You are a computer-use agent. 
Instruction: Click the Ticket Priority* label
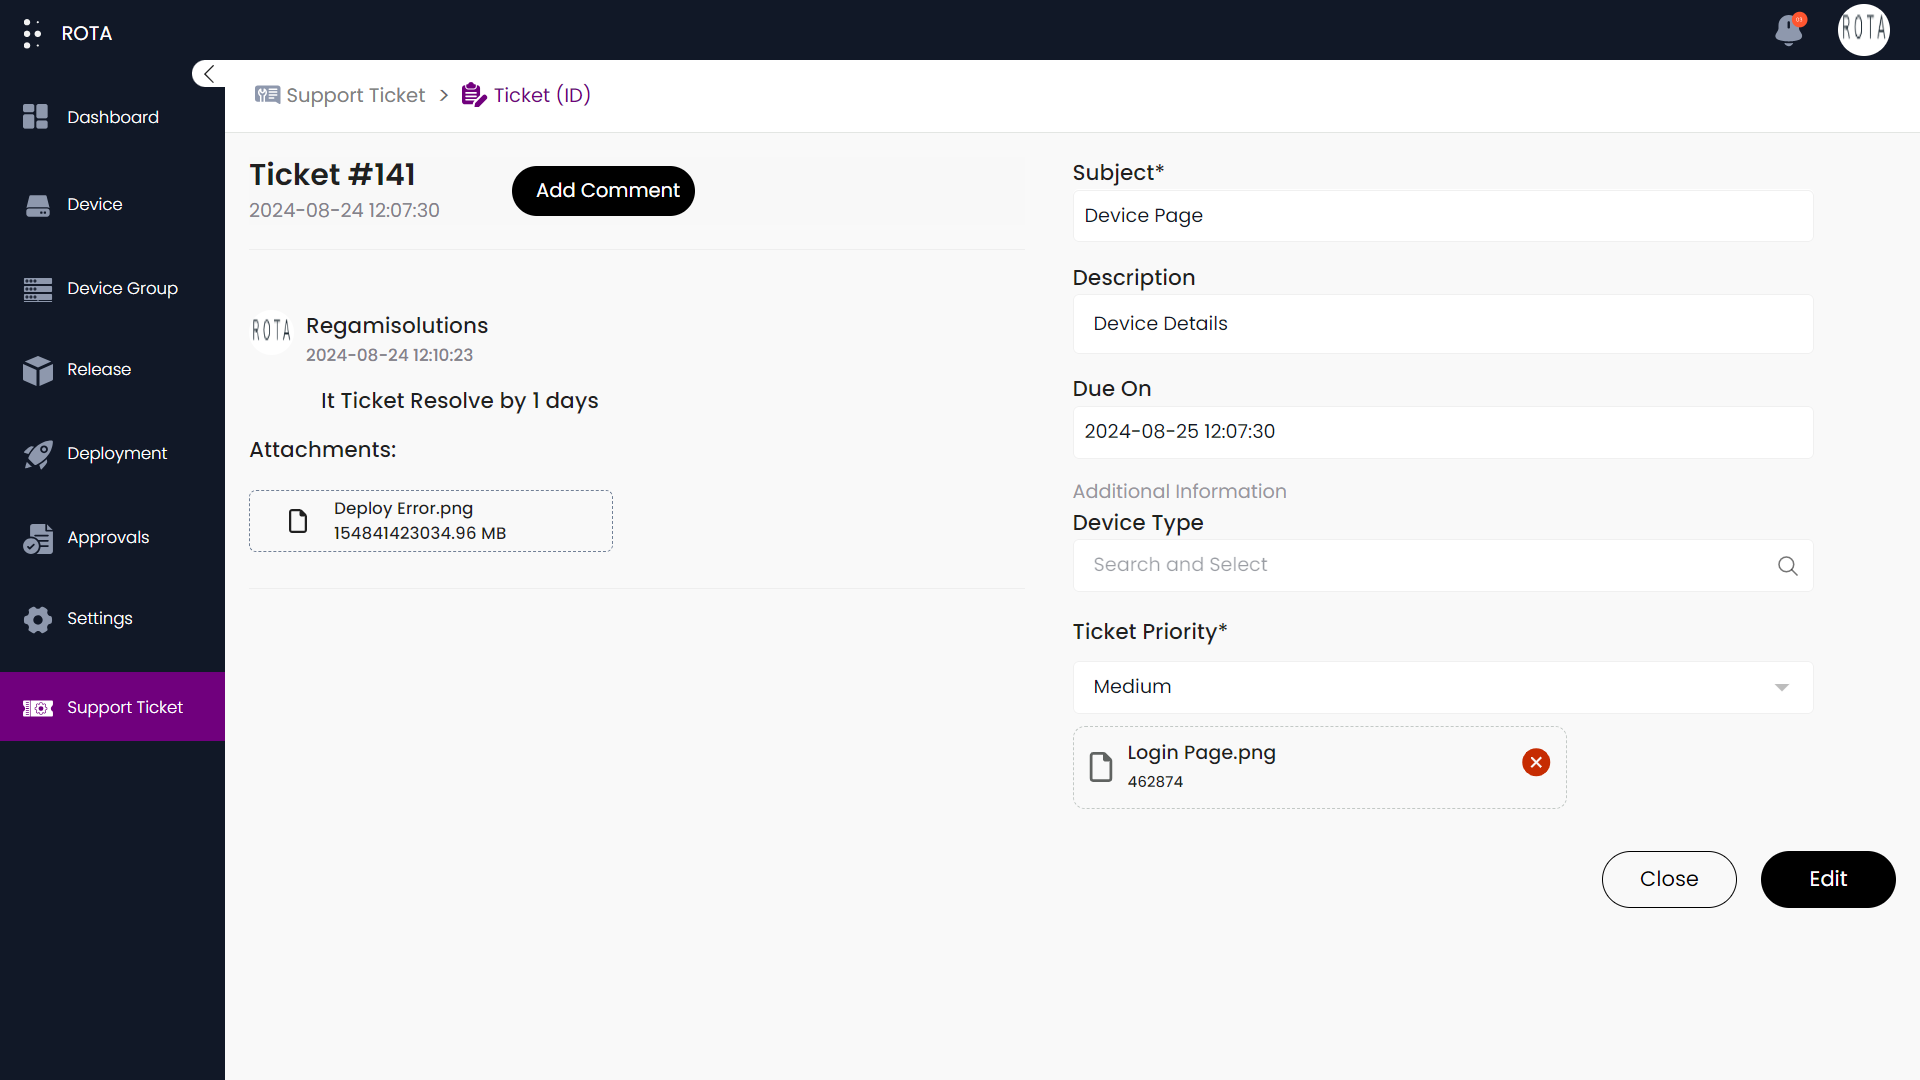(1150, 632)
